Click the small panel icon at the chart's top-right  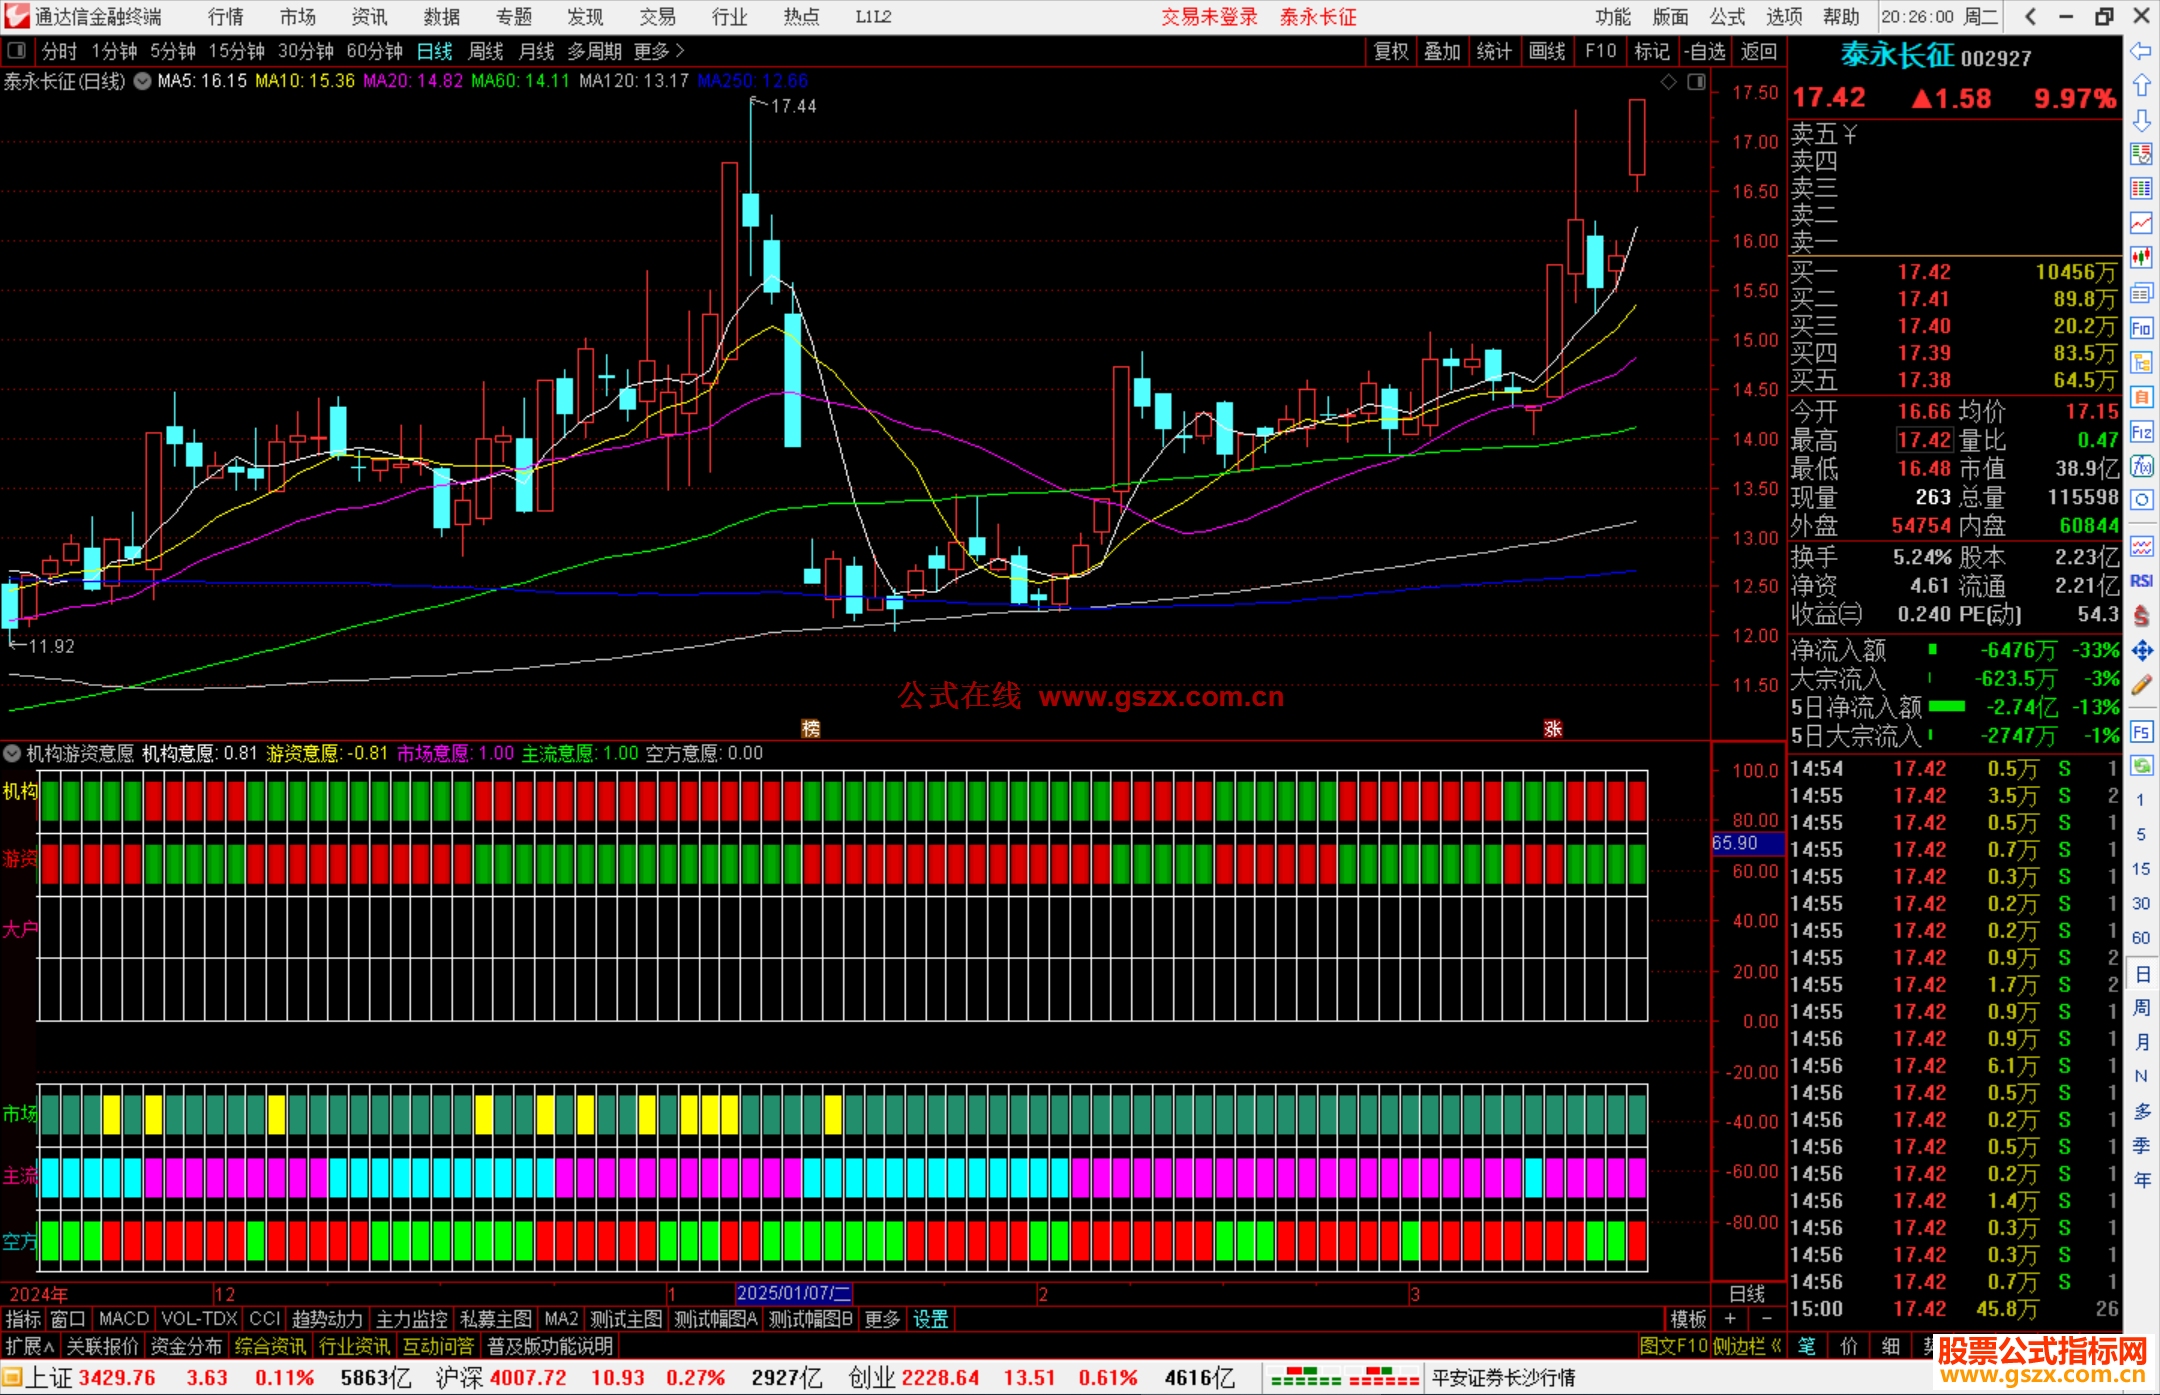pos(1696,82)
